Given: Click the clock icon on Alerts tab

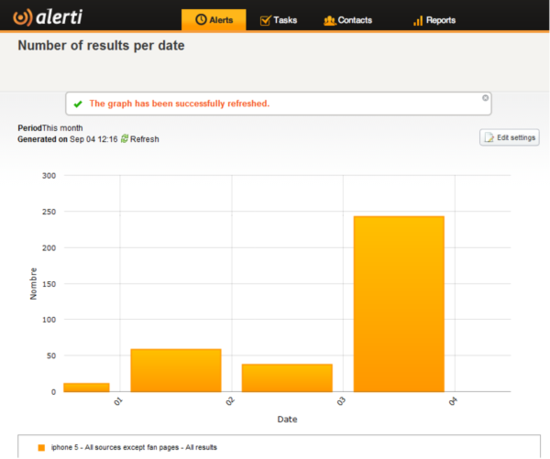Looking at the screenshot, I should click(x=201, y=20).
